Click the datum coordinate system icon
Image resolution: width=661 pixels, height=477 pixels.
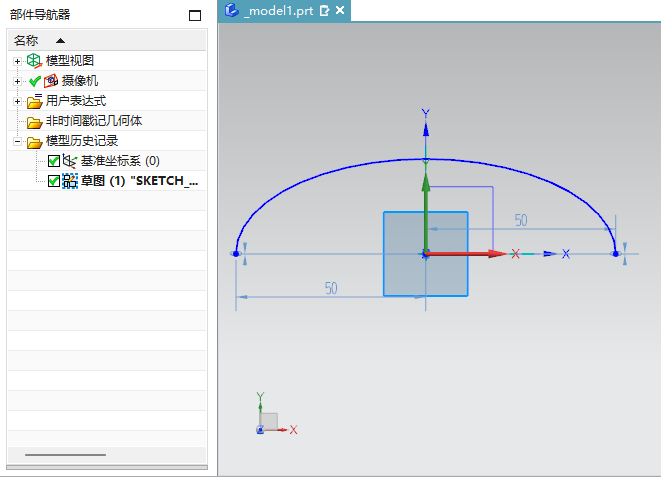pyautogui.click(x=70, y=161)
